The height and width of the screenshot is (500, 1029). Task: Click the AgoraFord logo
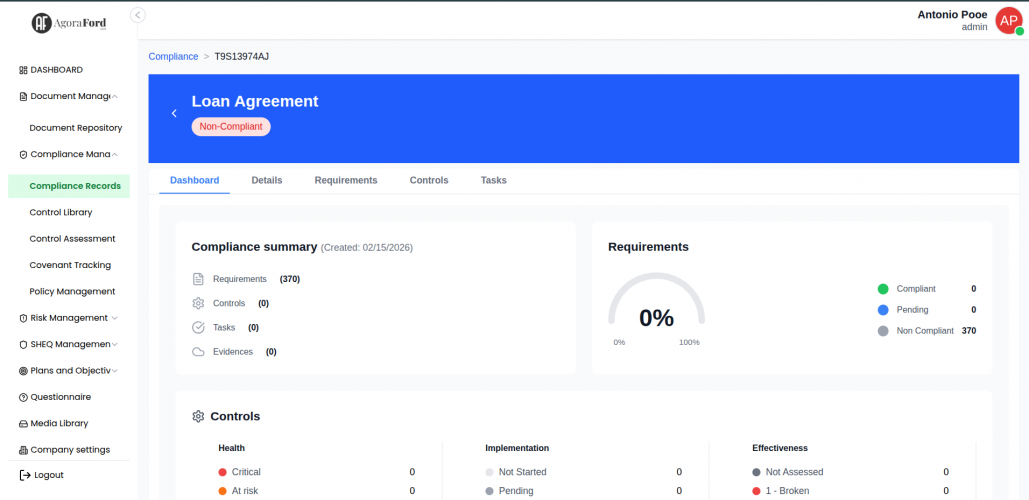click(x=69, y=23)
